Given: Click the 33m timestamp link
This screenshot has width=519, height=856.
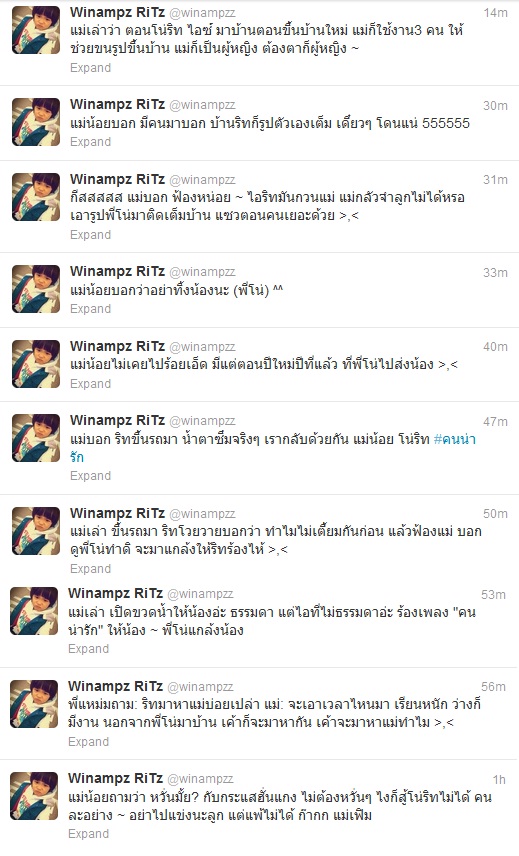Looking at the screenshot, I should [x=495, y=272].
